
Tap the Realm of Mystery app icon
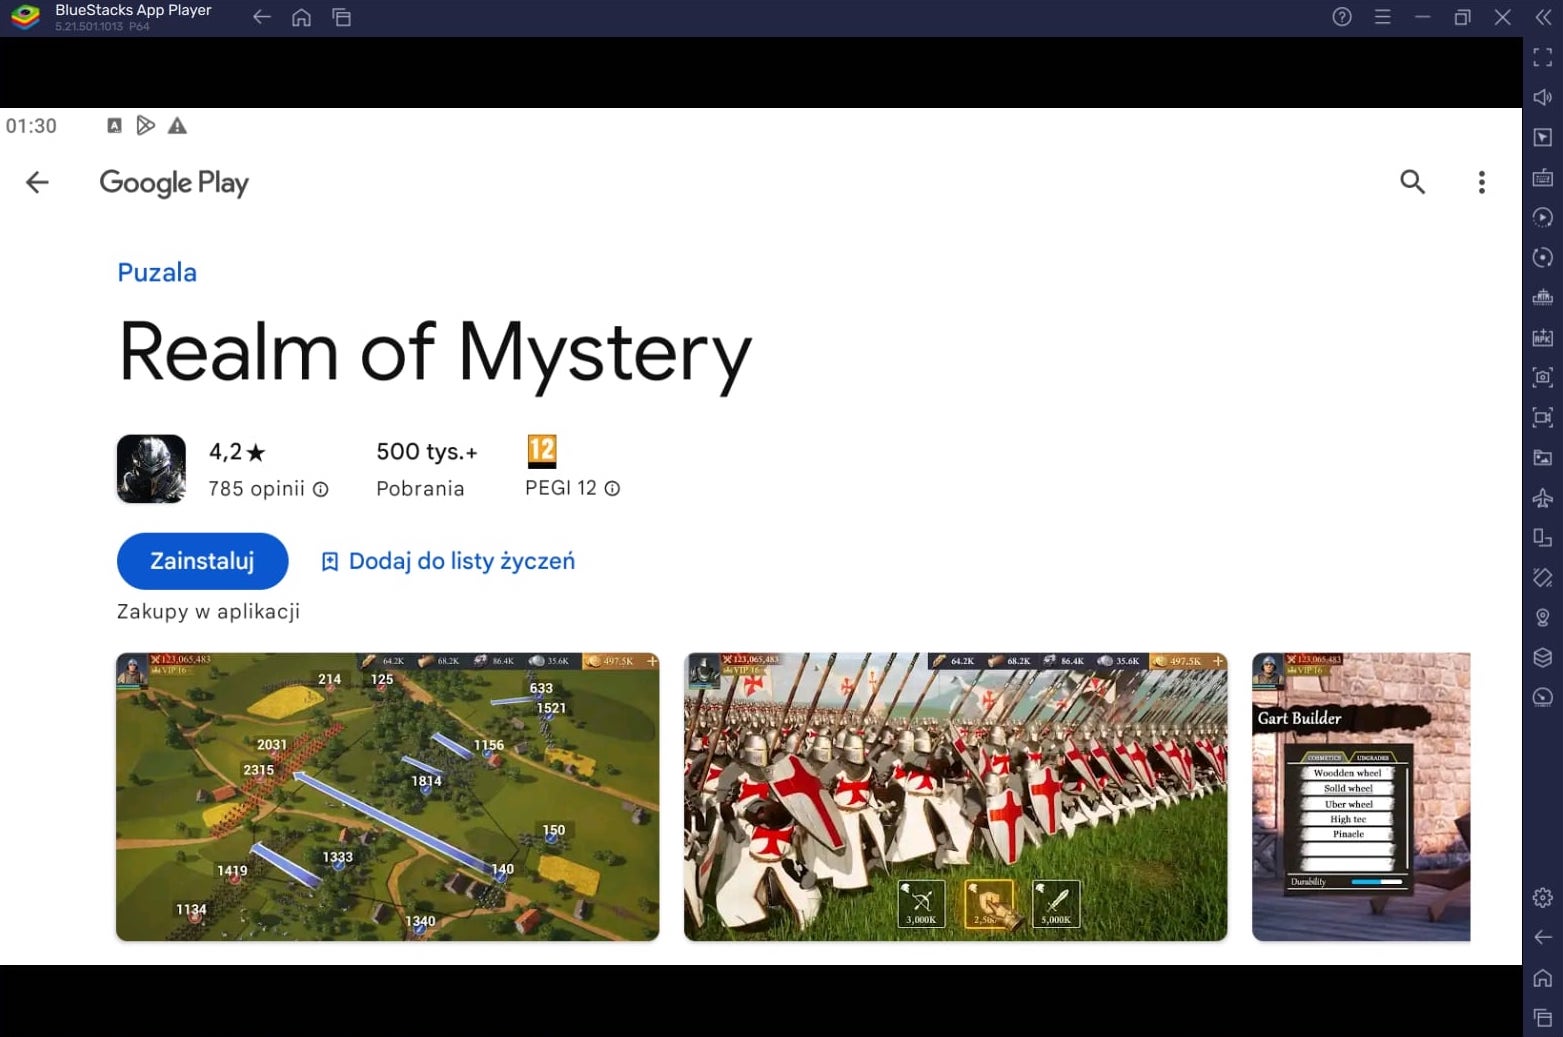(151, 468)
